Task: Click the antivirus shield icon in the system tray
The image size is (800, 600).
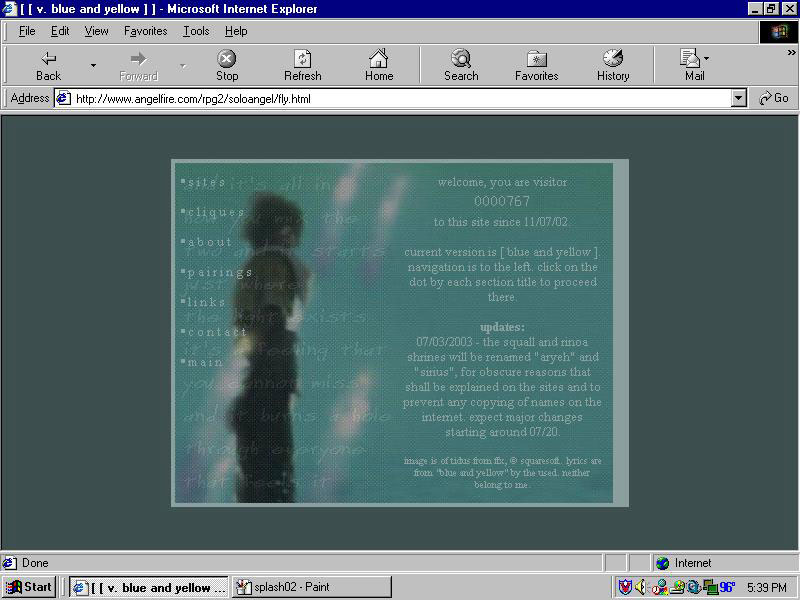Action: (x=624, y=587)
